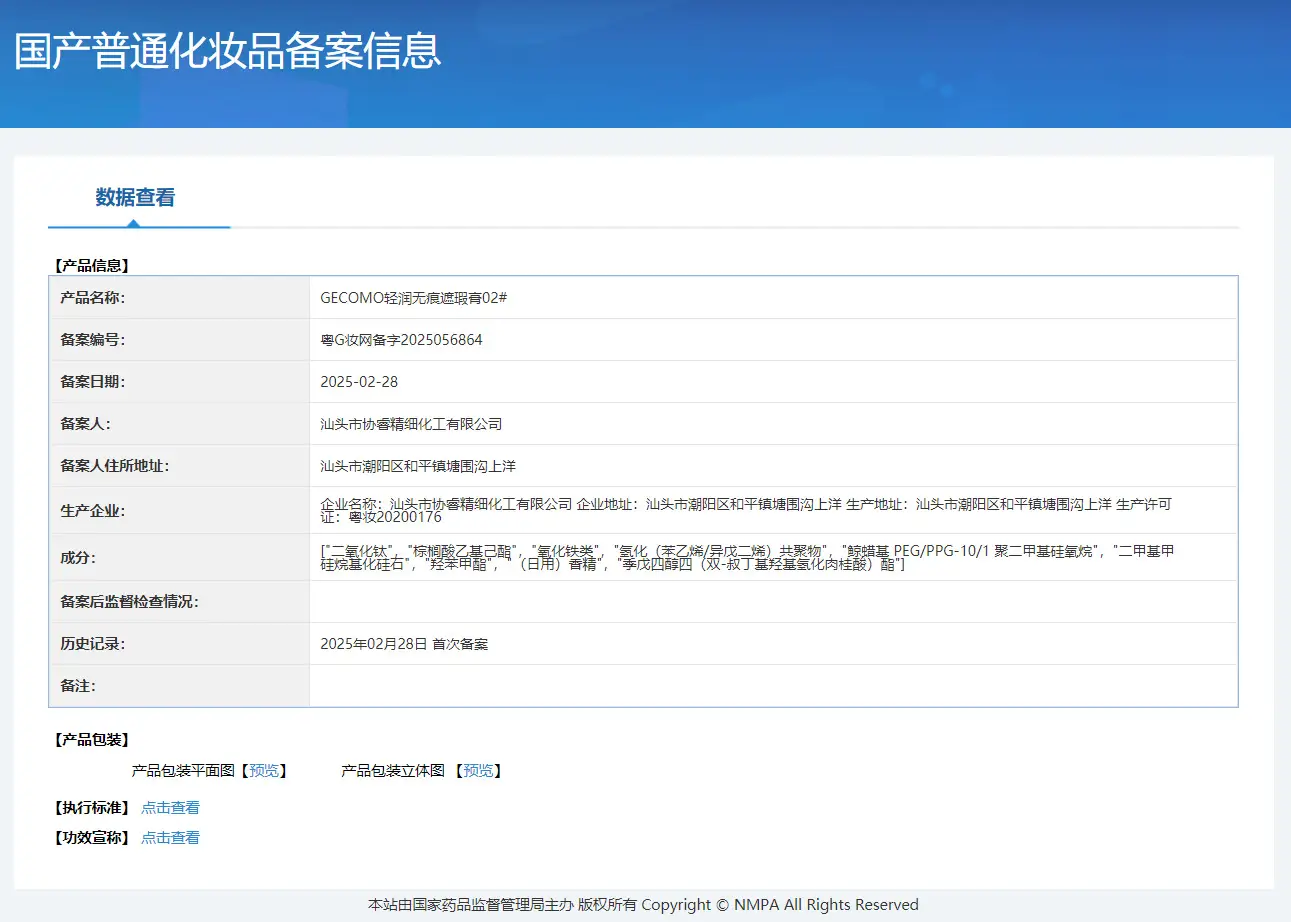Click the 成分 row label

[x=78, y=558]
